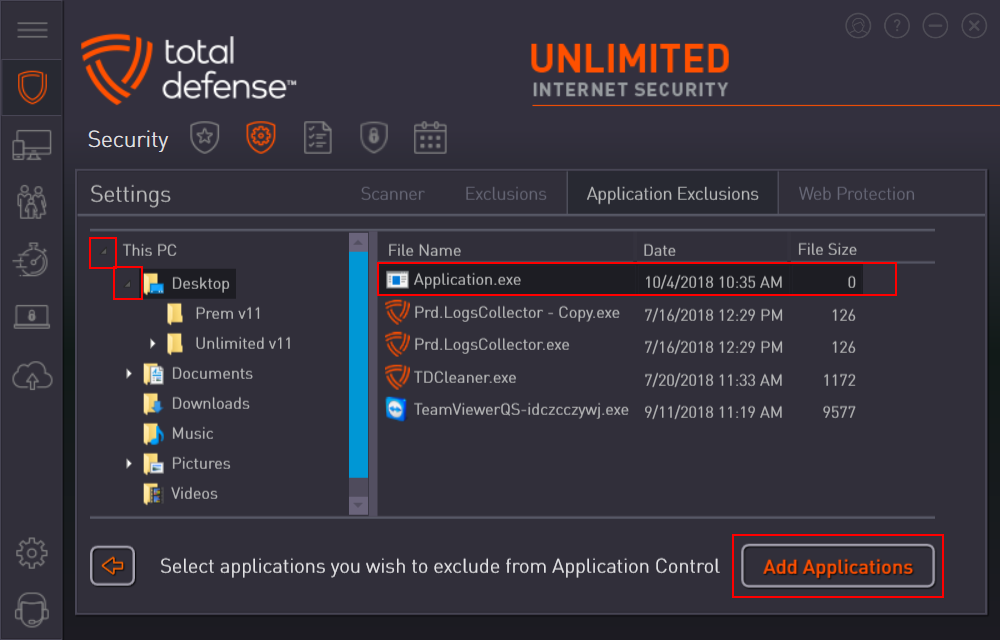Click the folder tree scroll up arrow

coord(358,242)
